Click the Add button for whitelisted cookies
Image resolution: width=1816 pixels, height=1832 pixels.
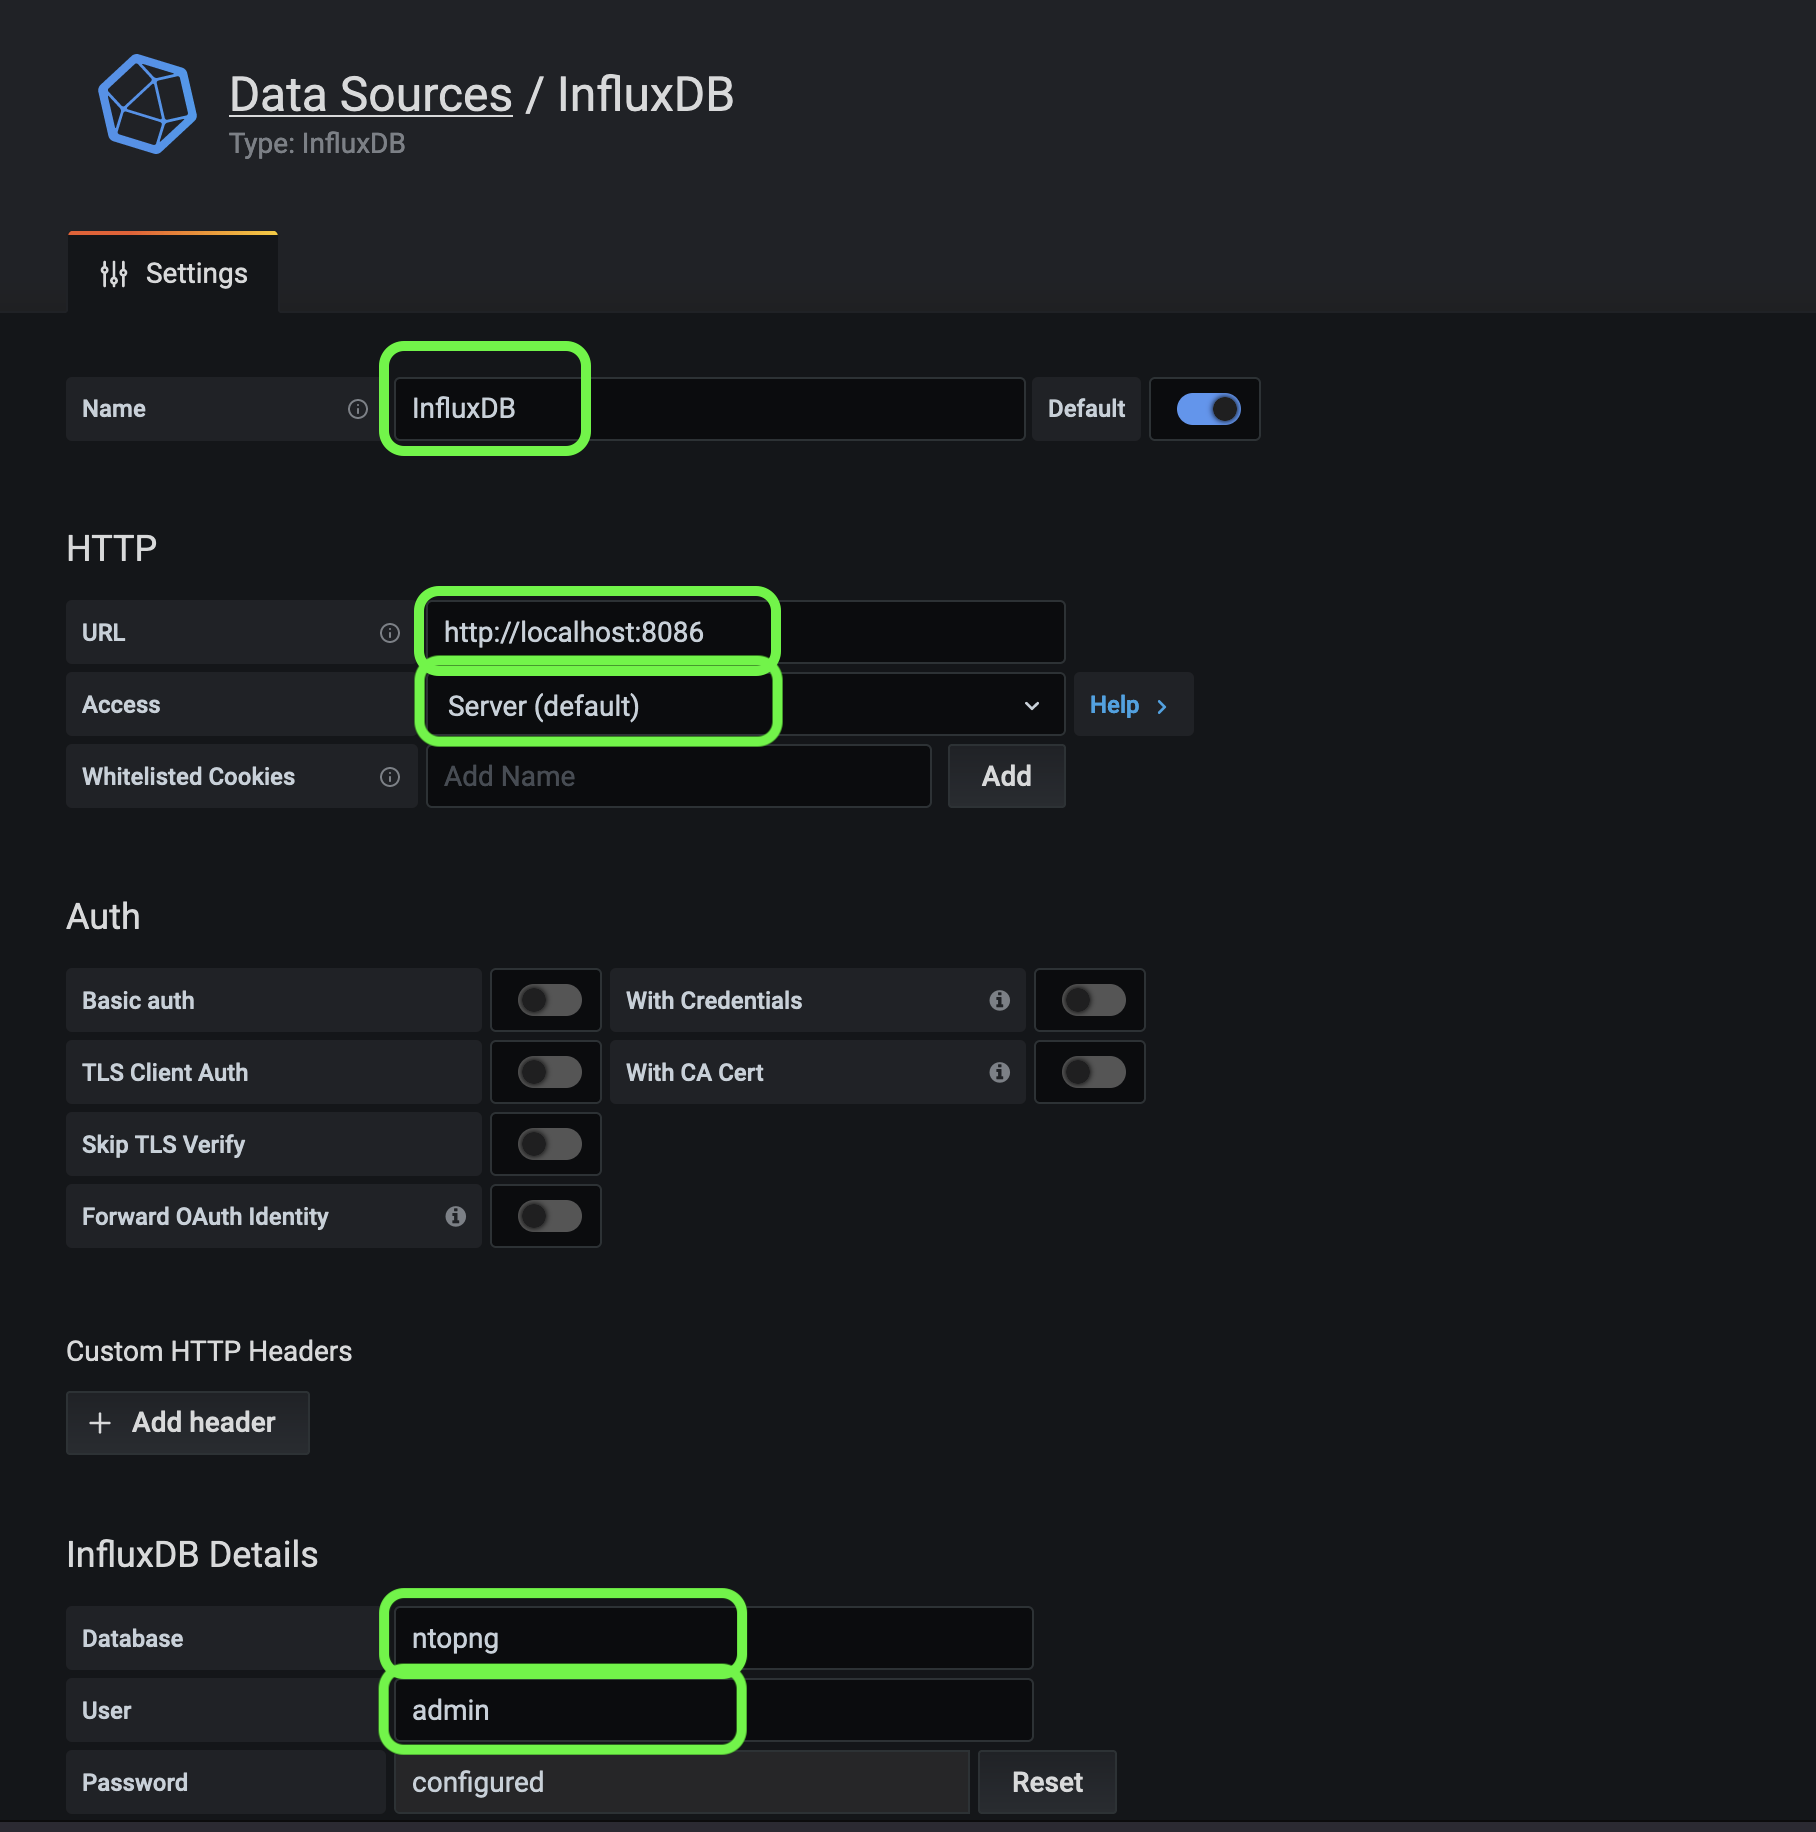click(x=1006, y=776)
